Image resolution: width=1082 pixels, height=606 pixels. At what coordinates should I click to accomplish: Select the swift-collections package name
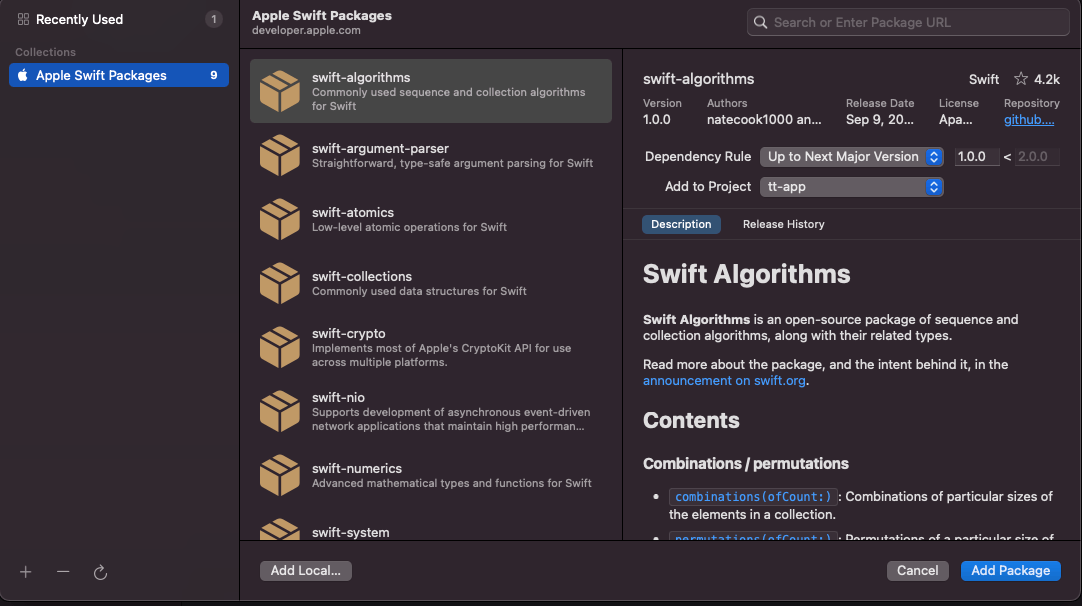click(x=362, y=276)
